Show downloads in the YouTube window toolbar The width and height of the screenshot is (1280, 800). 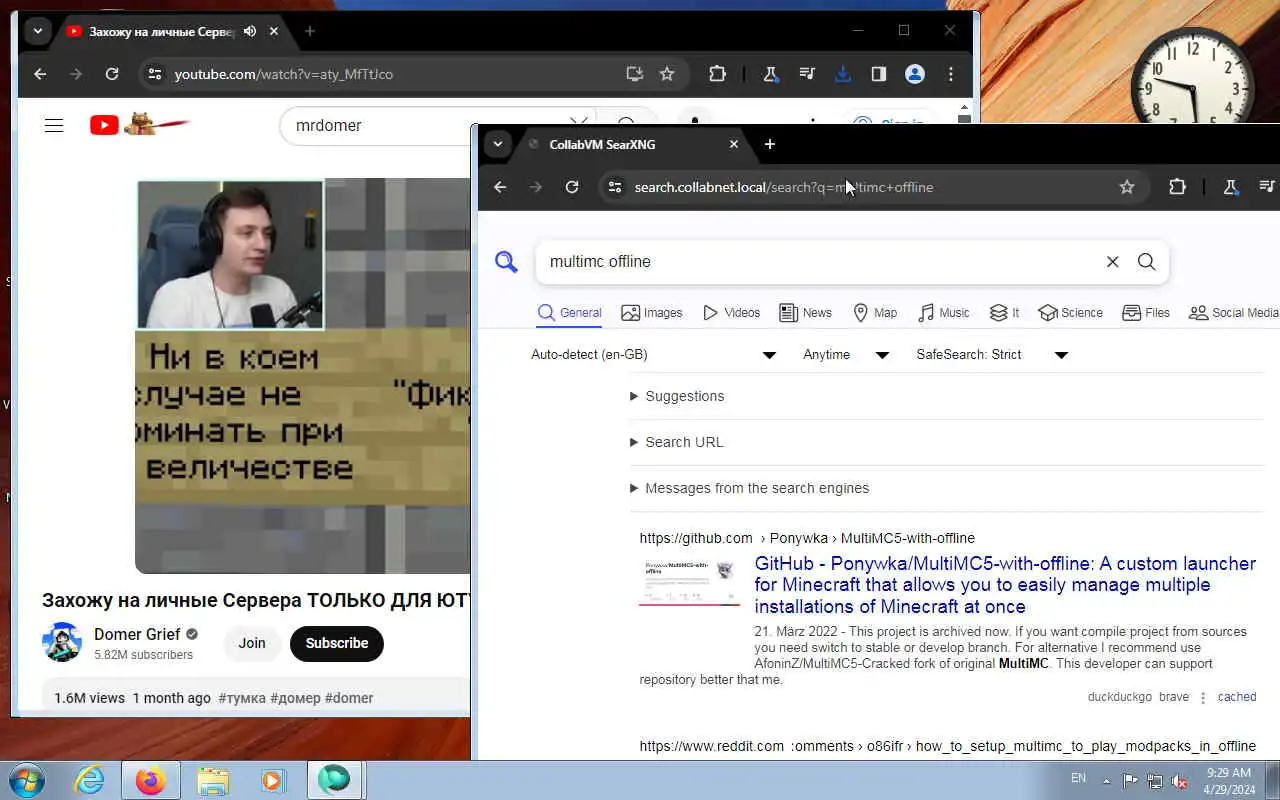click(x=843, y=74)
